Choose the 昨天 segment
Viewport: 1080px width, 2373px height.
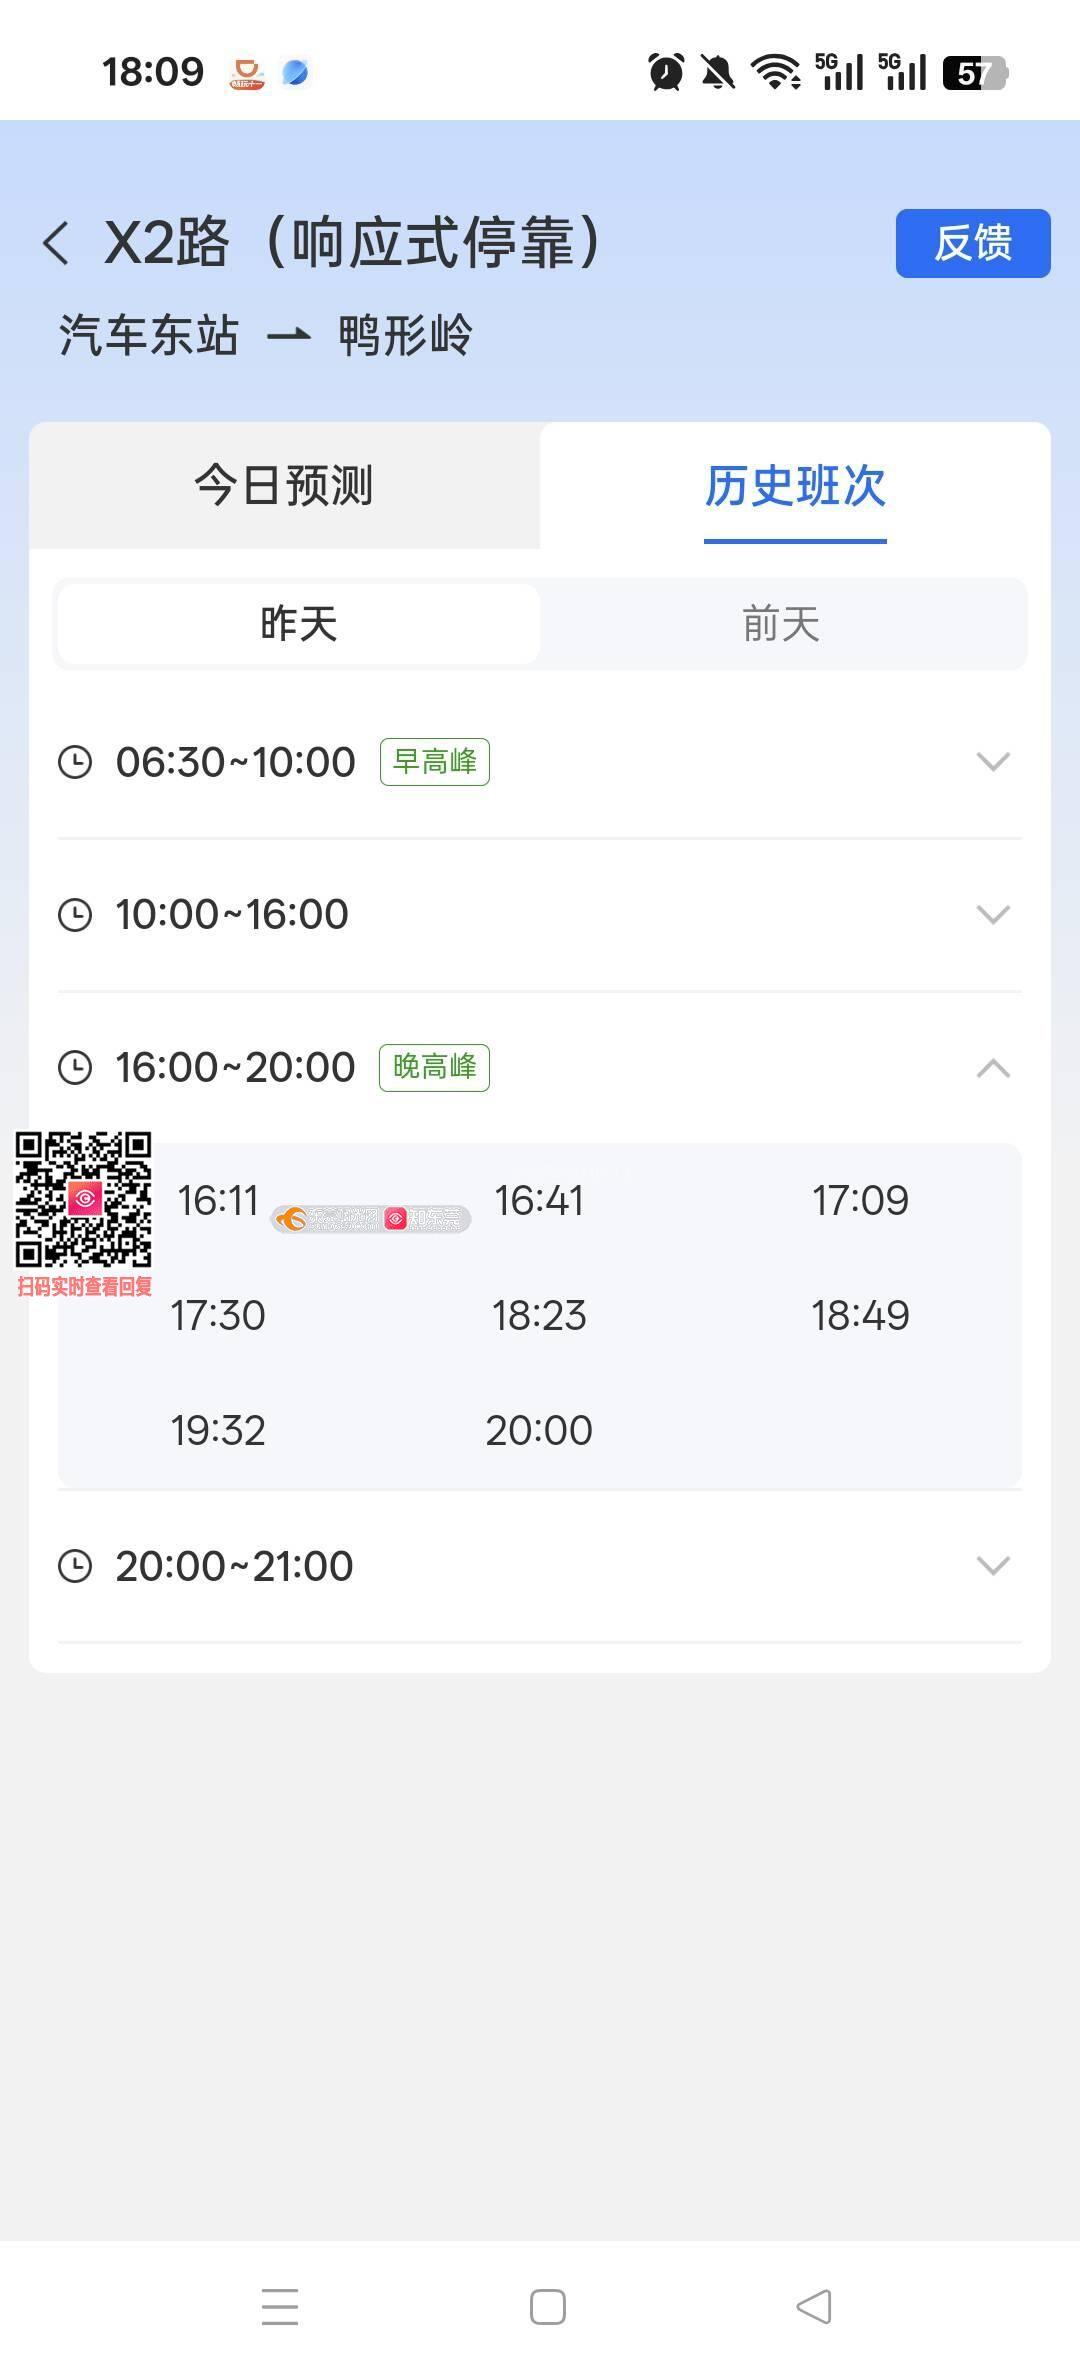tap(298, 624)
